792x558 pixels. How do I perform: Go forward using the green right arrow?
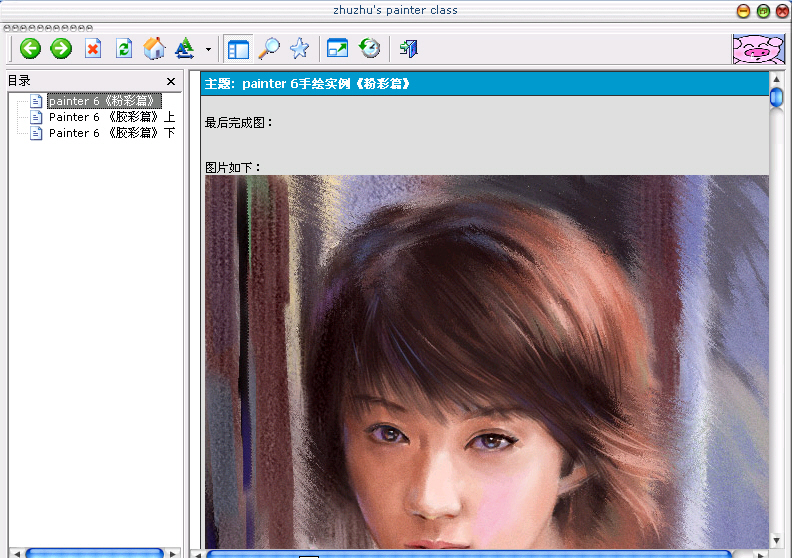click(61, 48)
